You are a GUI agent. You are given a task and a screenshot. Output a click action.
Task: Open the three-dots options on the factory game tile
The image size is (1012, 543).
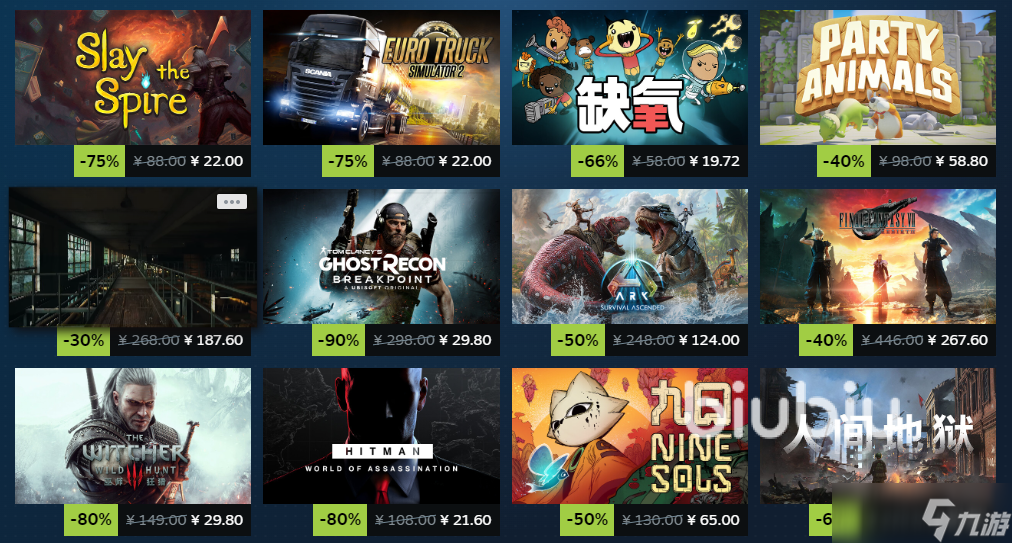[x=232, y=202]
